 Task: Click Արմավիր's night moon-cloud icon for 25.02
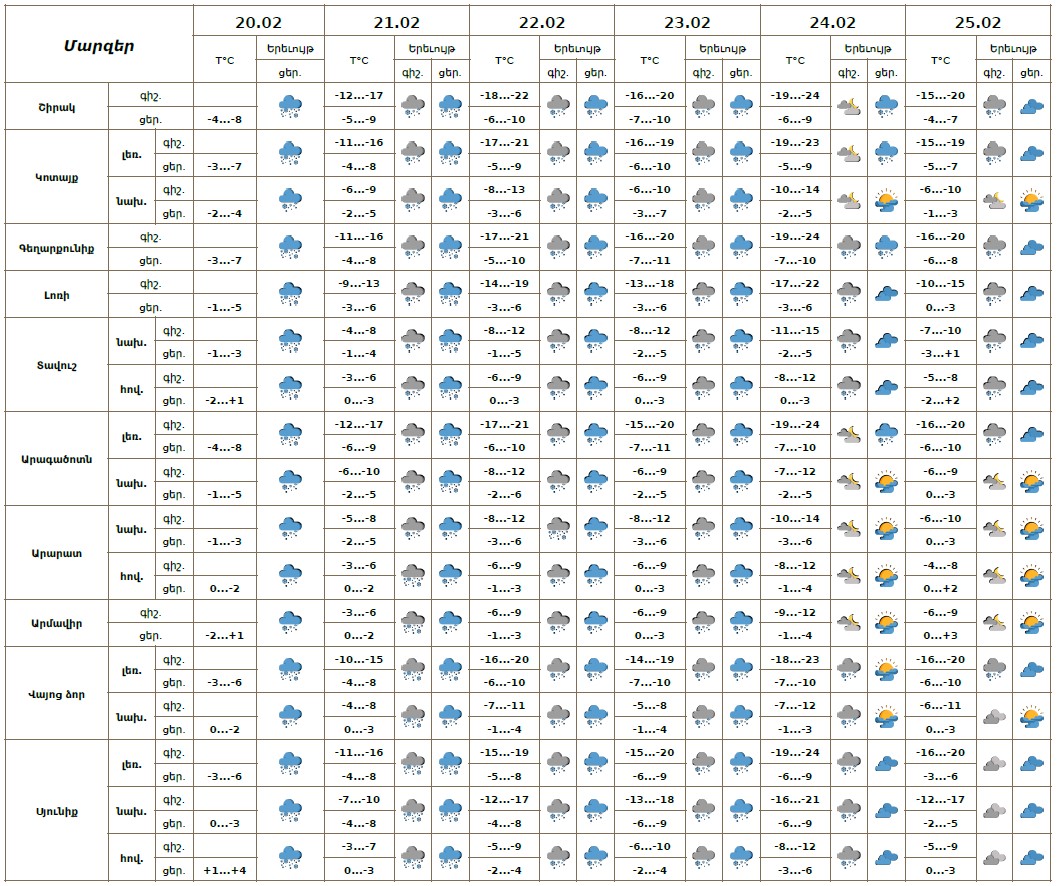[x=994, y=623]
